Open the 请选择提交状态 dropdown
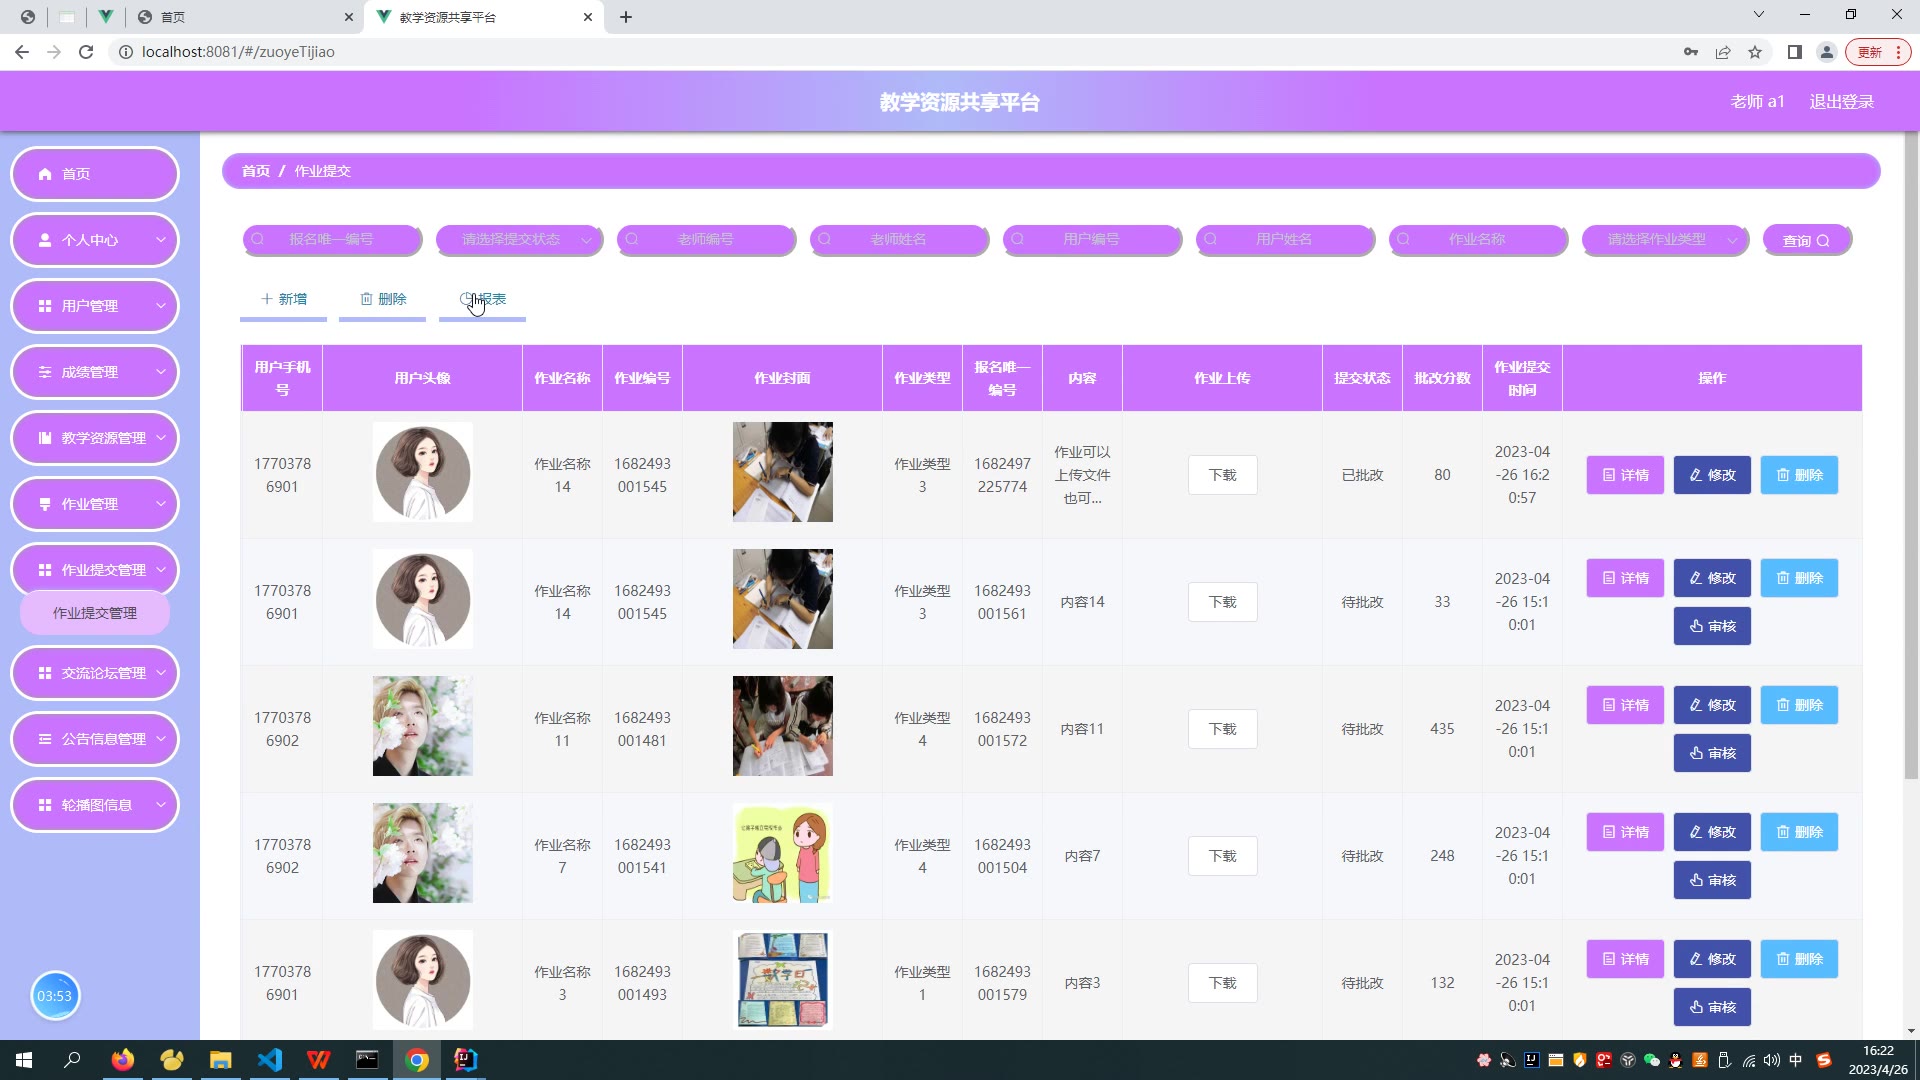This screenshot has width=1920, height=1080. [519, 240]
